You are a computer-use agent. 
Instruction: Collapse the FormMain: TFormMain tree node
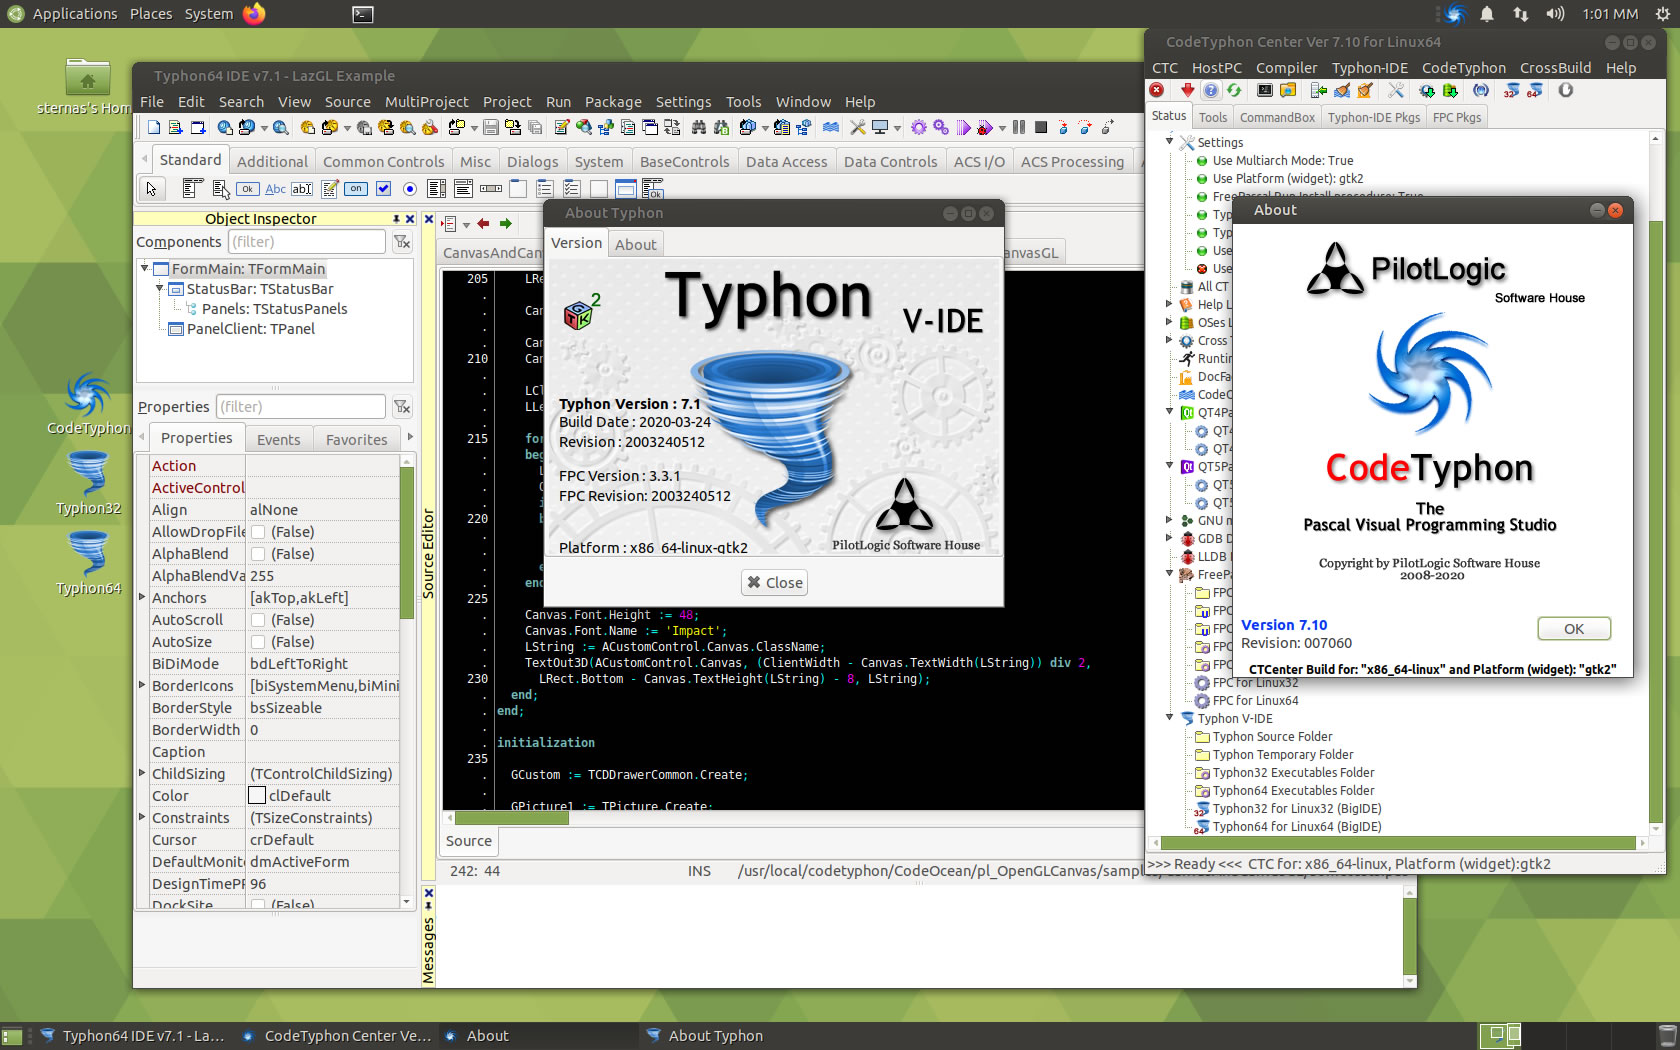(x=145, y=268)
